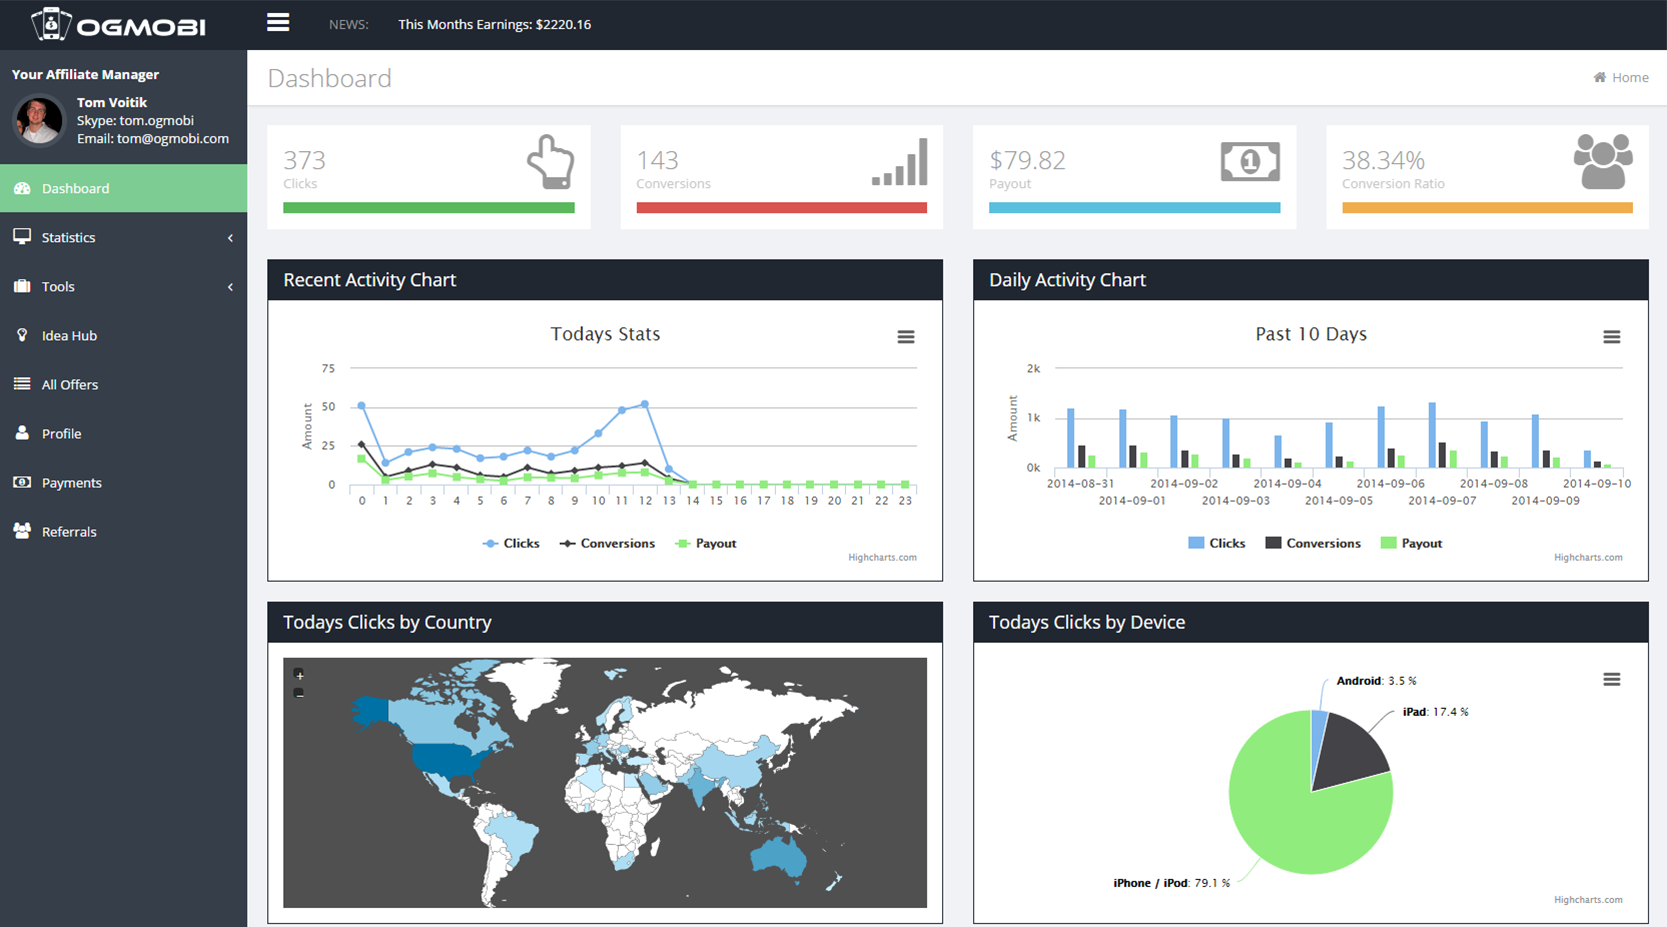Viewport: 1667px width, 927px height.
Task: Zoom in on the country clicks map
Action: tap(299, 675)
